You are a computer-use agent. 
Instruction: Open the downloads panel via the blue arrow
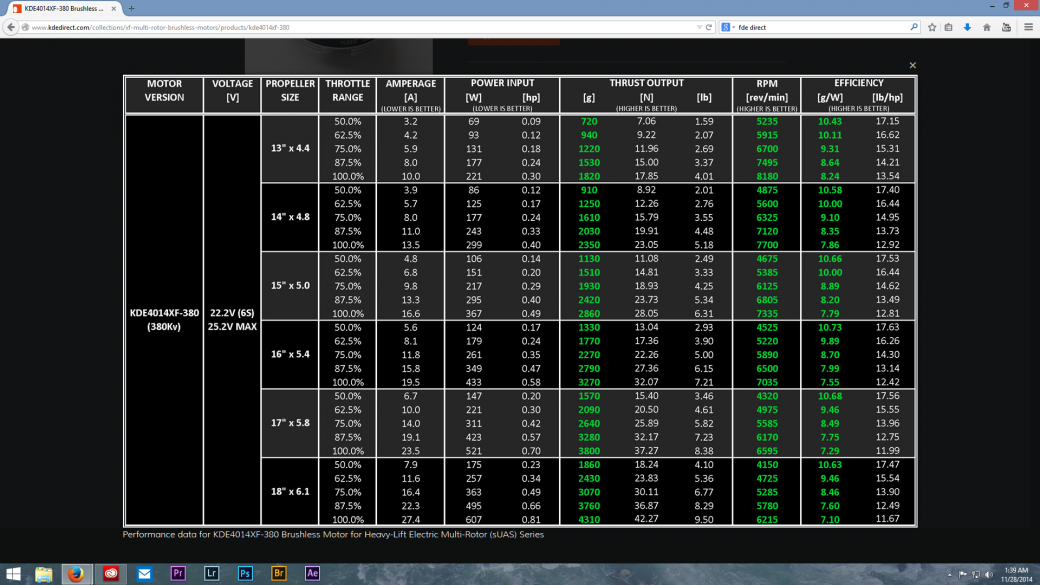pyautogui.click(x=967, y=27)
